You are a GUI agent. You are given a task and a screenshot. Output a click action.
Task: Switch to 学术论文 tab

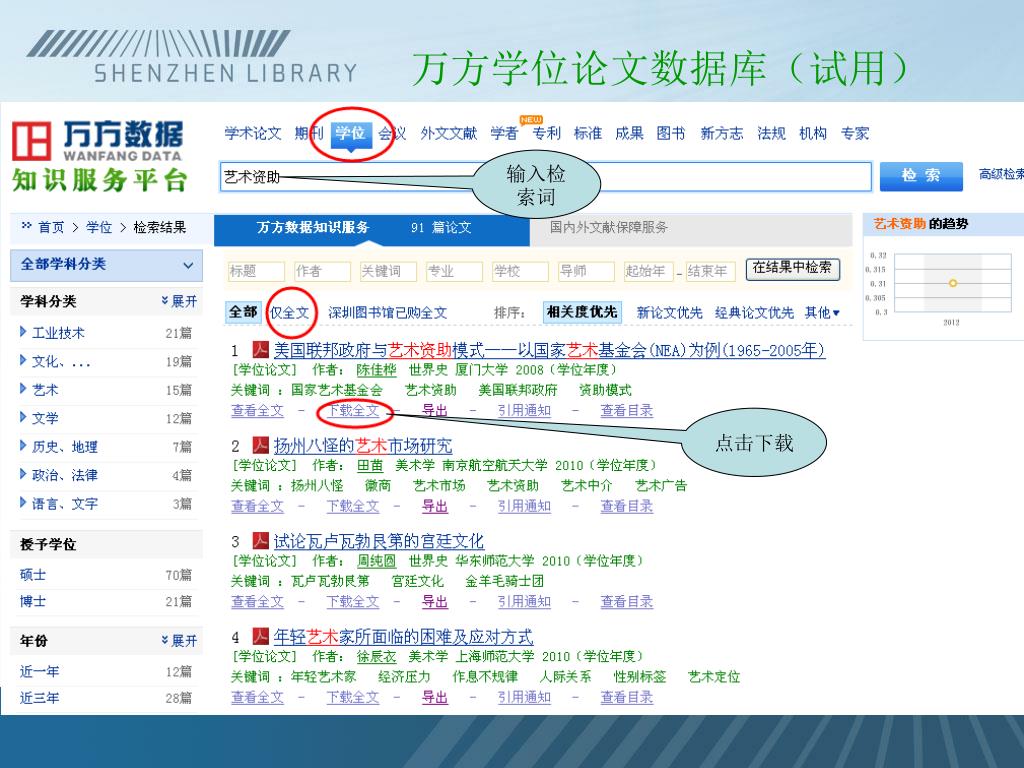pos(253,133)
